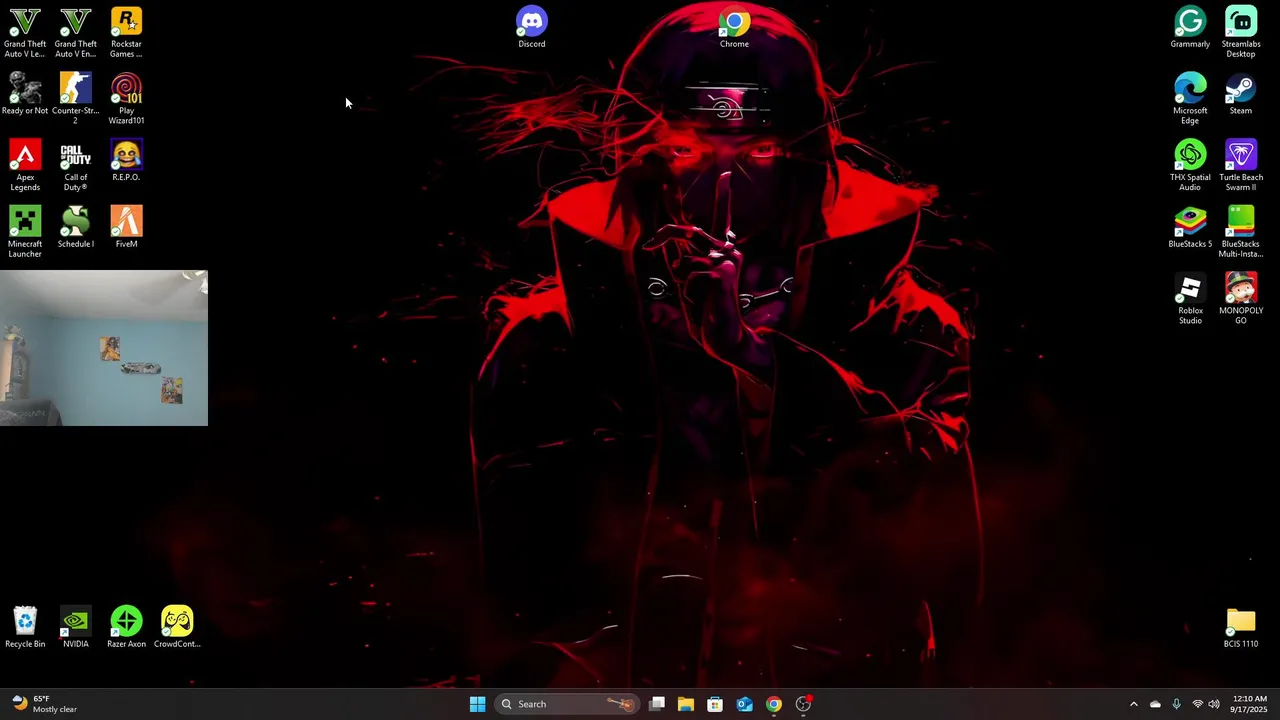Open the clock showing 12:10 AM

pyautogui.click(x=1250, y=704)
